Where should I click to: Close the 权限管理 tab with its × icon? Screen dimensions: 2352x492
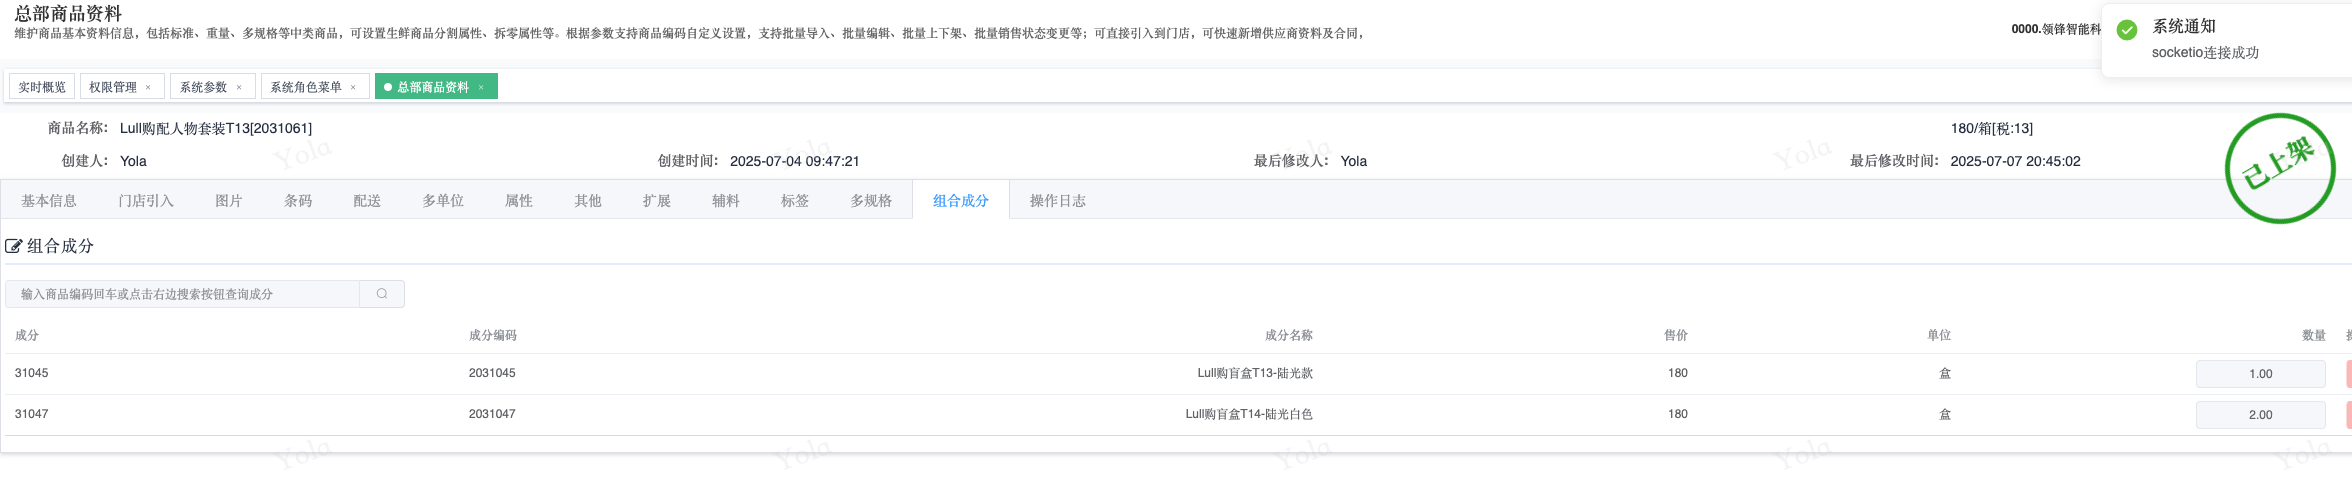[148, 88]
